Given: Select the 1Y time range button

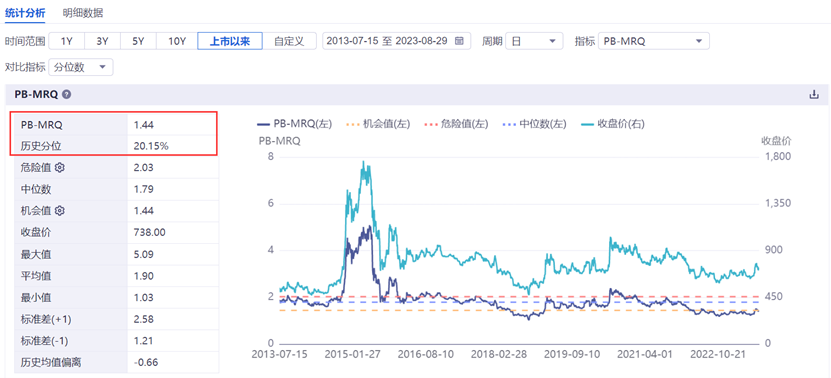Looking at the screenshot, I should pyautogui.click(x=66, y=41).
